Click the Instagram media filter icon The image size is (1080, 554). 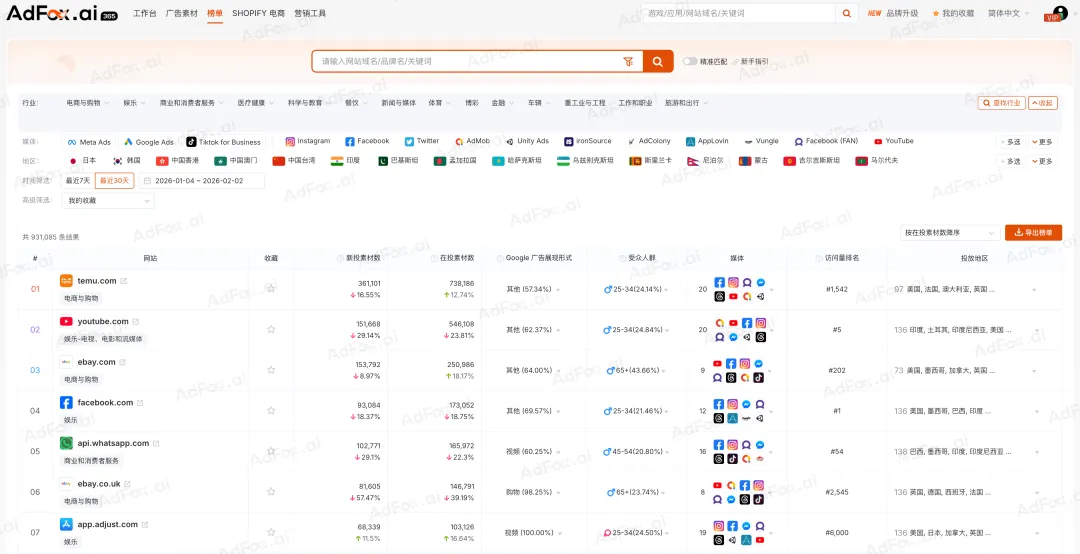pos(290,142)
